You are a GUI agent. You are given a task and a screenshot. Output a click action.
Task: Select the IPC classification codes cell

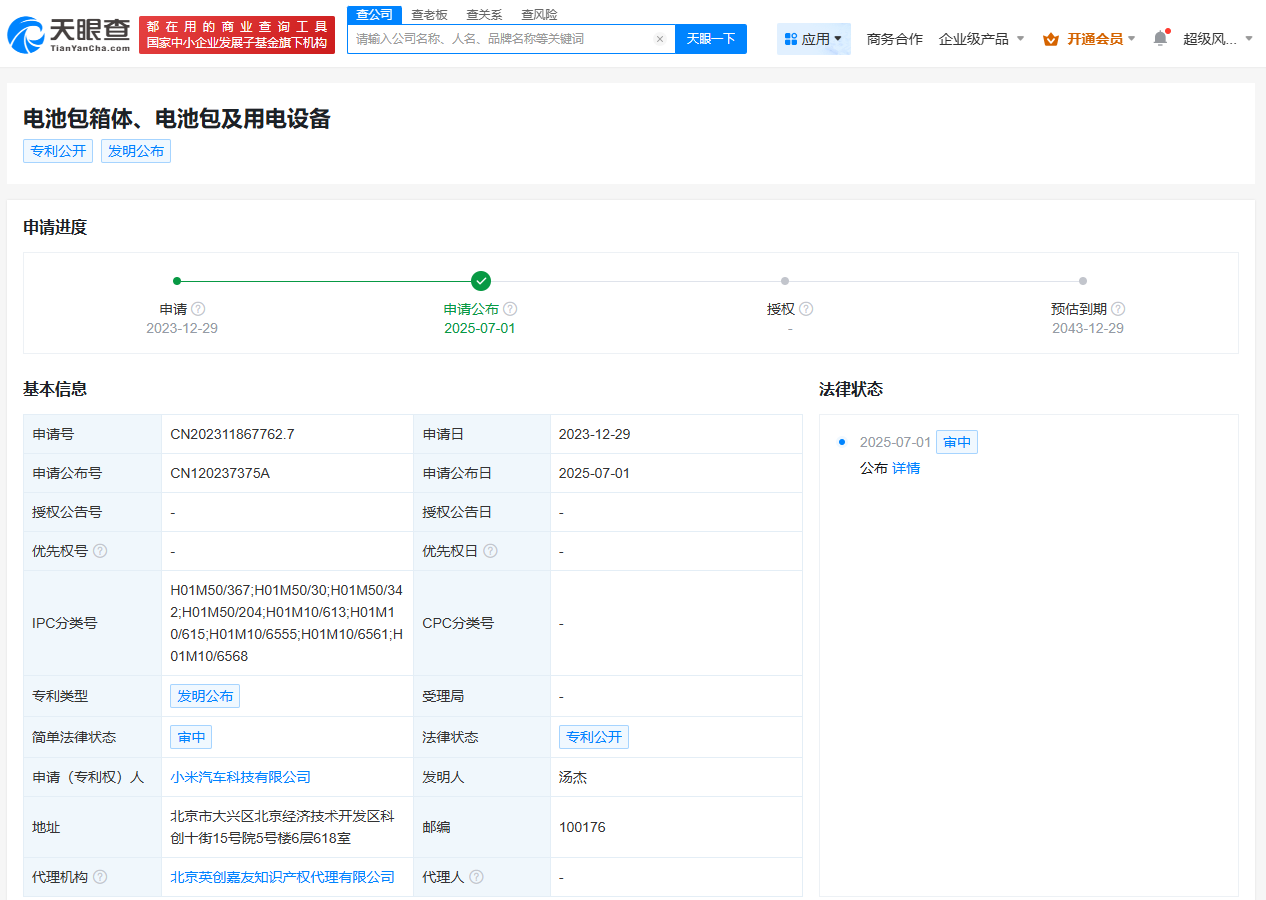pos(287,623)
